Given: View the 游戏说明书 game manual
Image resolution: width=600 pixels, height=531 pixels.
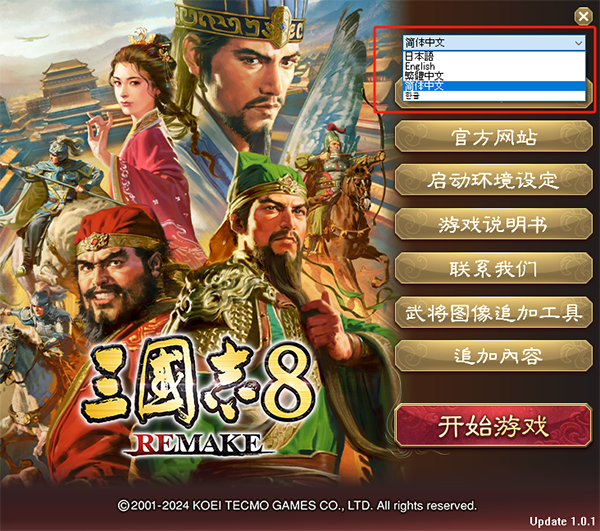Looking at the screenshot, I should coord(493,224).
